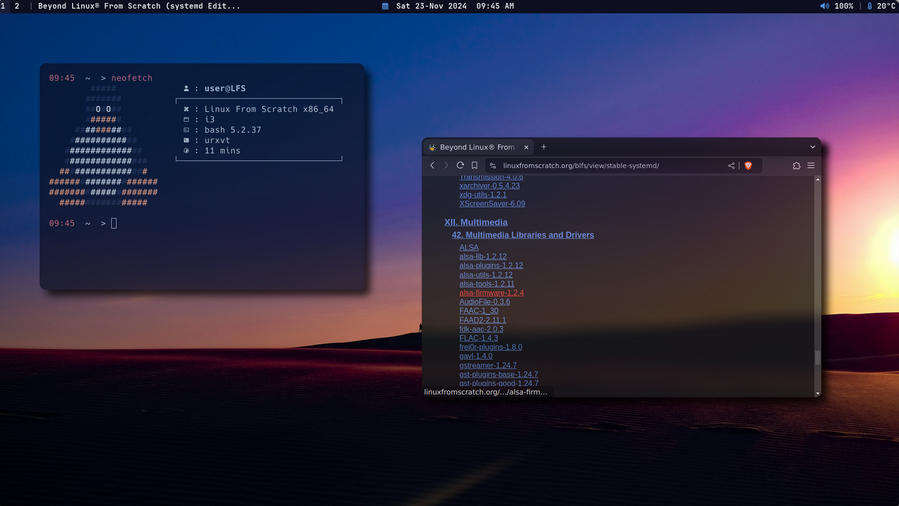Open the alsa-tools-1.2.11 link
This screenshot has width=899, height=506.
coord(486,284)
